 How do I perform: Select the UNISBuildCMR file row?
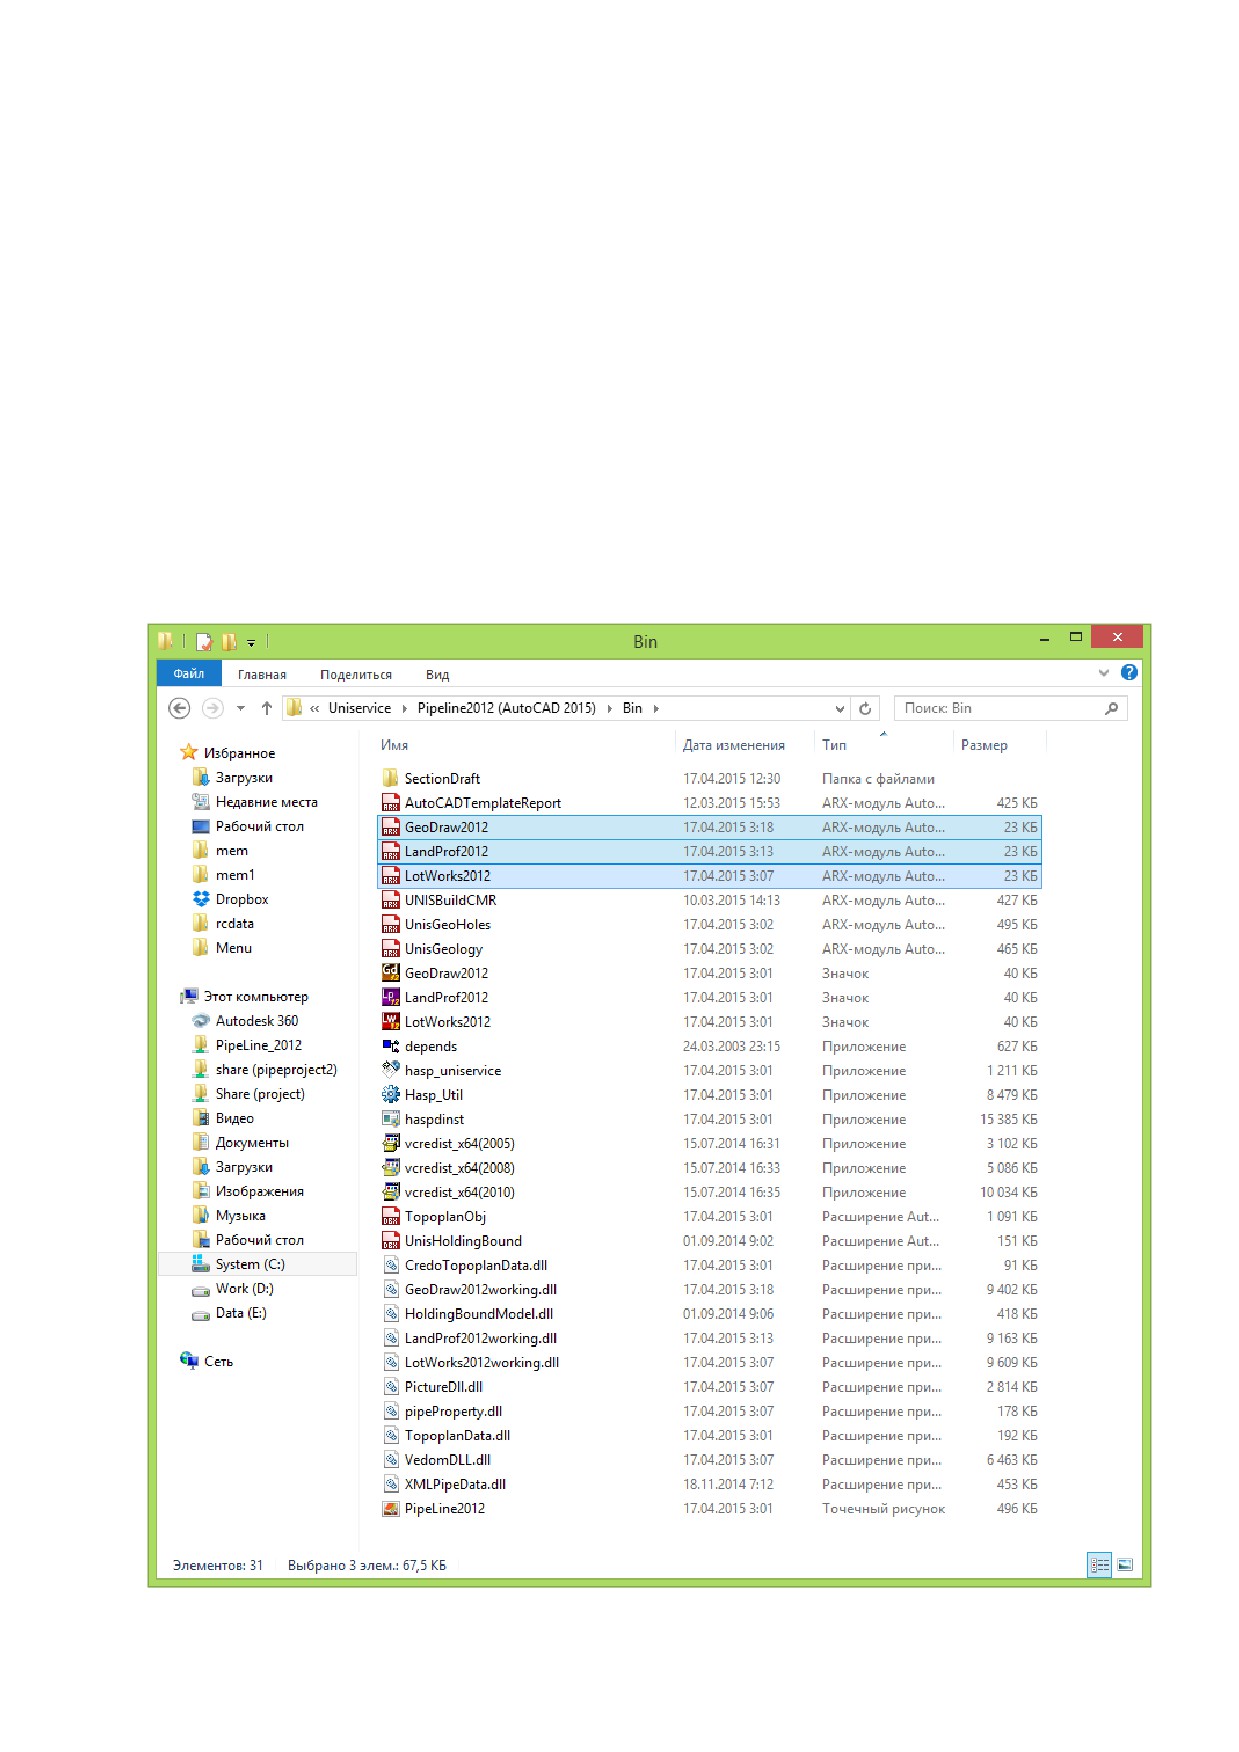[709, 900]
